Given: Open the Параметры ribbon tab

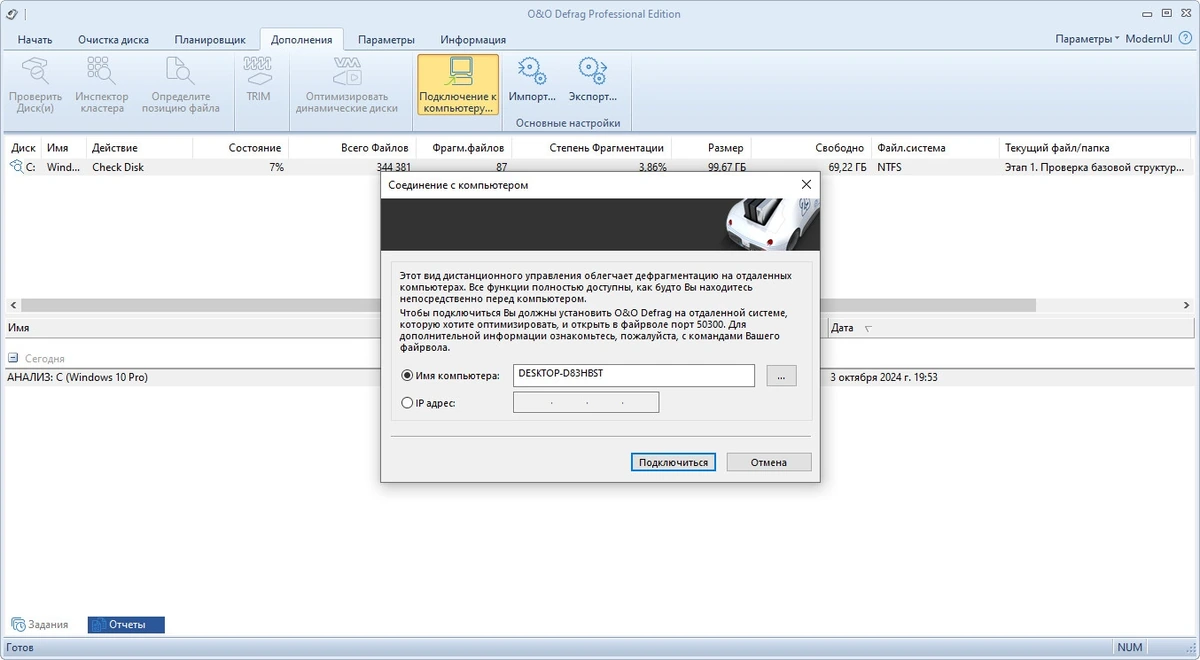Looking at the screenshot, I should [x=386, y=39].
